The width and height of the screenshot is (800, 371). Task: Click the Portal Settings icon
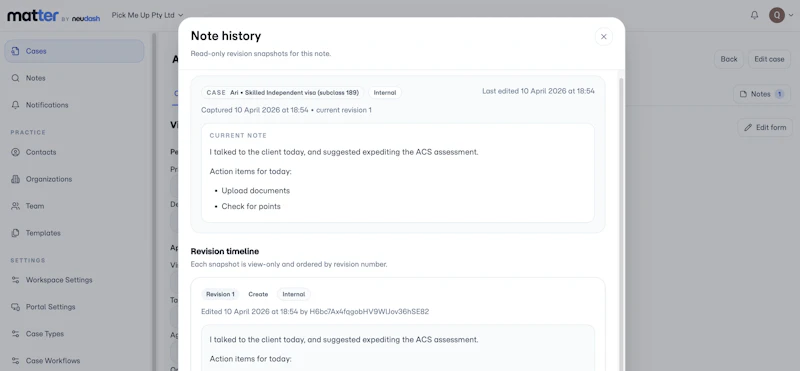click(15, 307)
